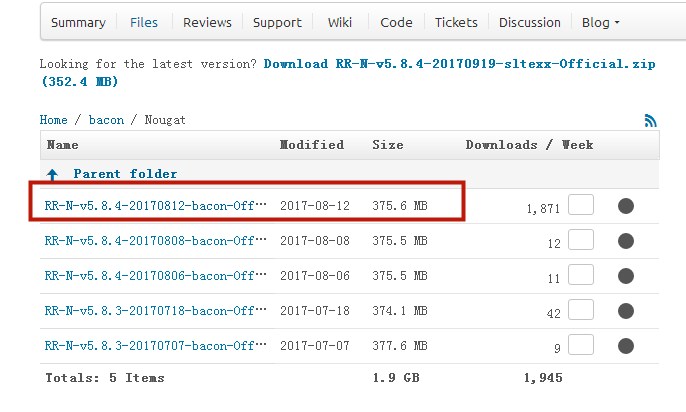Click the 377.6 MB size value
This screenshot has height=412, width=686.
click(400, 346)
